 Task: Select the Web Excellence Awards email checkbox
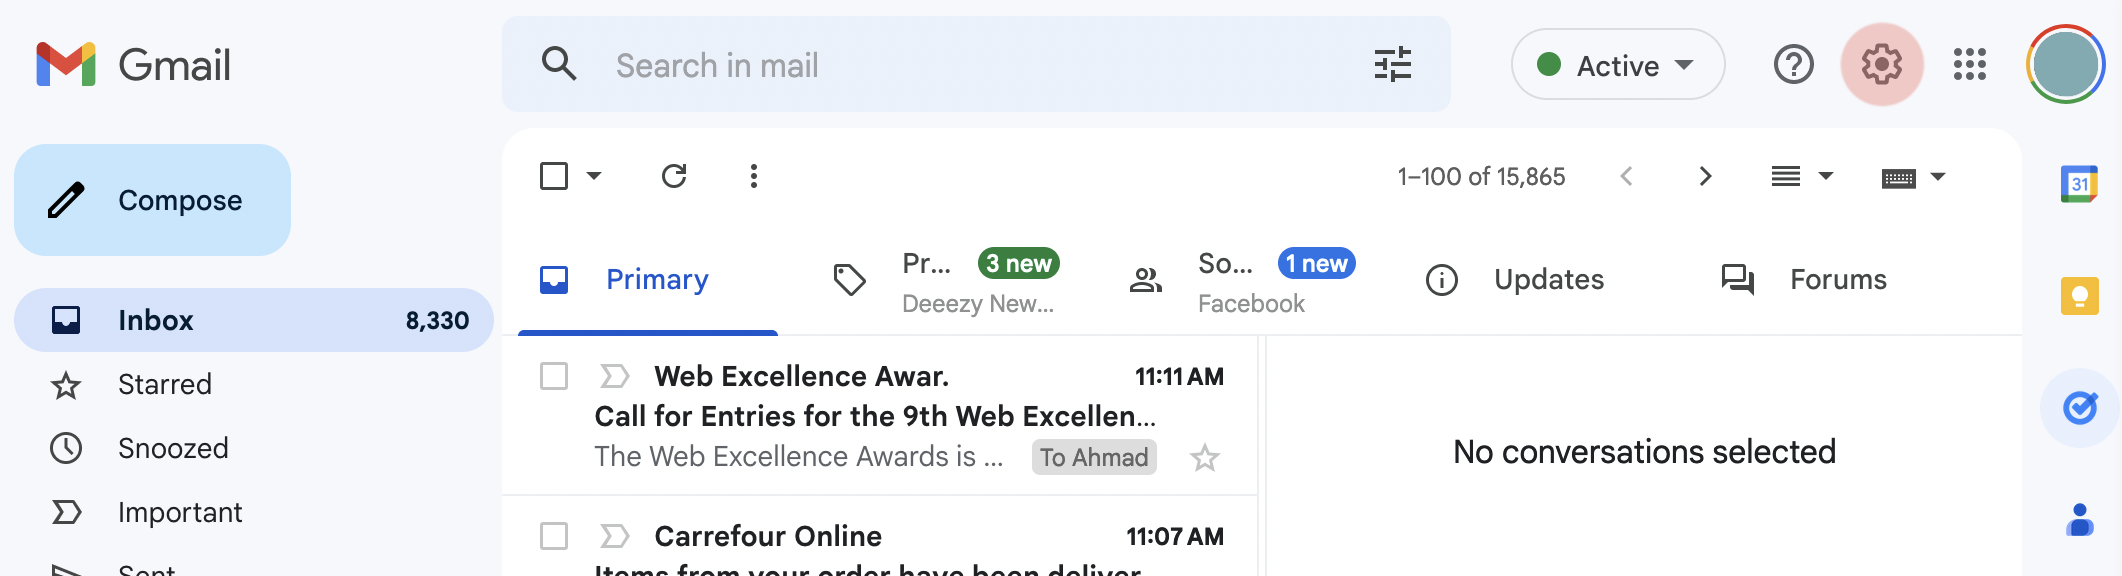554,377
